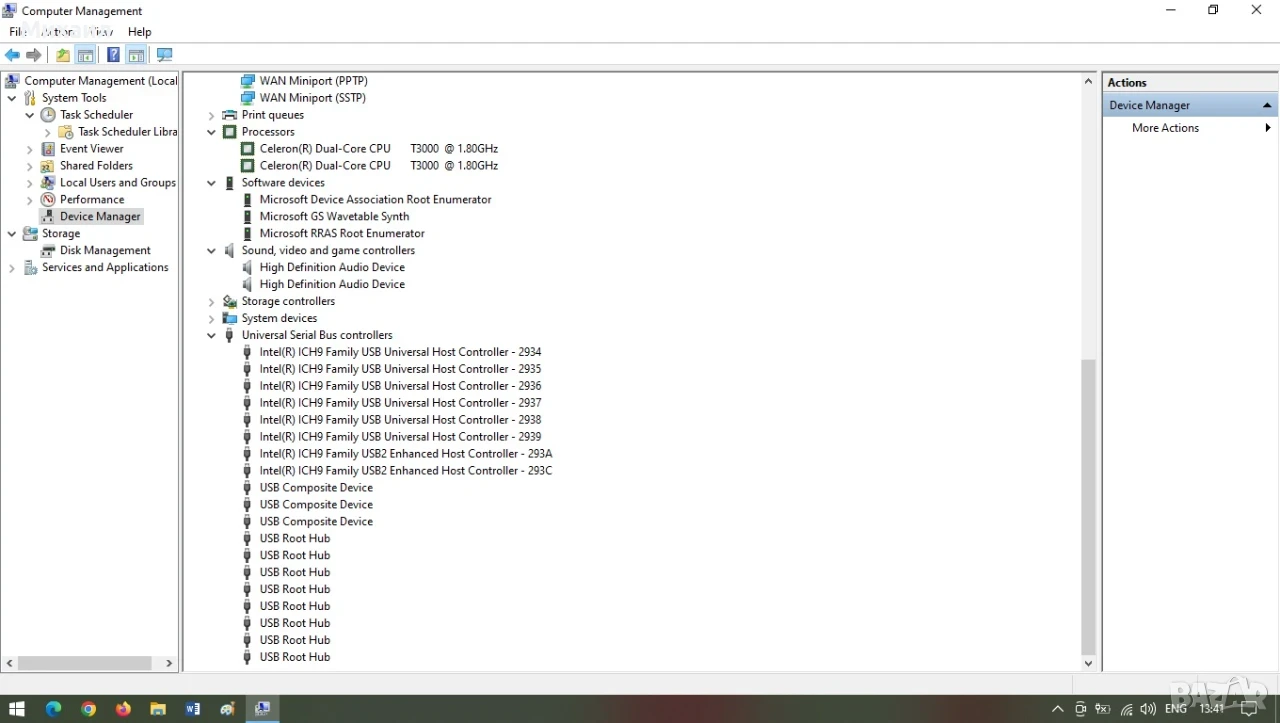Screen dimensions: 1280x723
Task: Click the device list scroll-up arrow
Action: 1089,81
